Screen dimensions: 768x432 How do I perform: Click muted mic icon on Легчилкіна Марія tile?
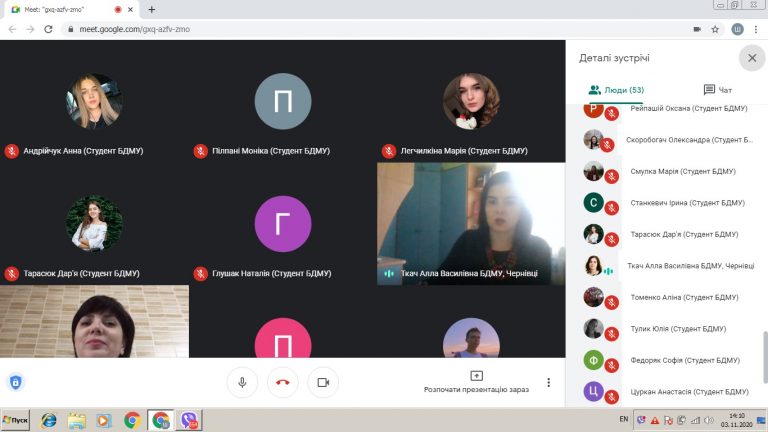pyautogui.click(x=389, y=151)
